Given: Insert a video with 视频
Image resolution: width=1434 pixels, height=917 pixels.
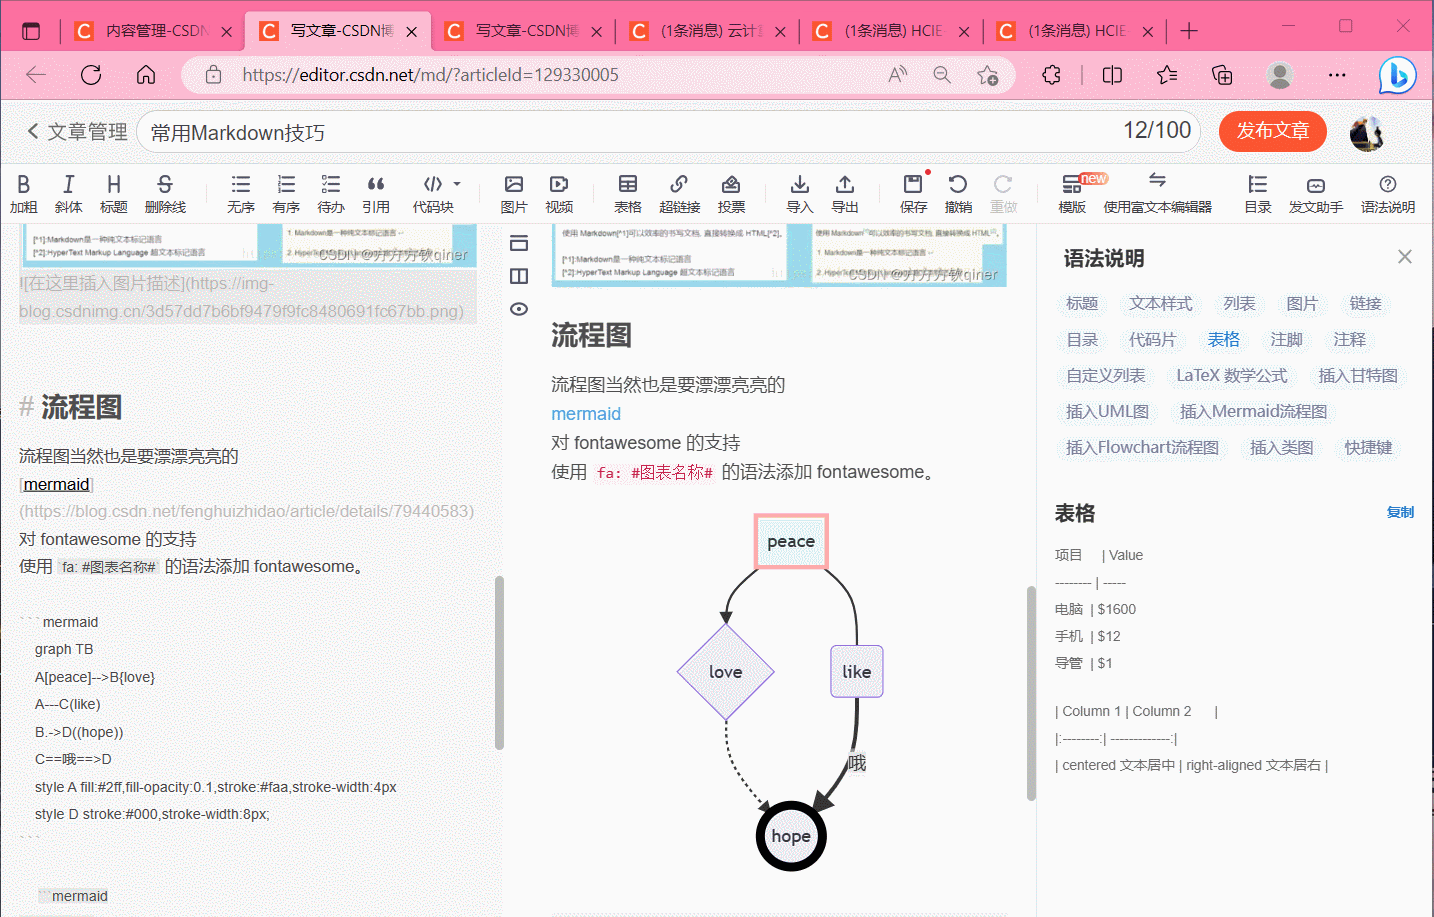Looking at the screenshot, I should (x=559, y=194).
